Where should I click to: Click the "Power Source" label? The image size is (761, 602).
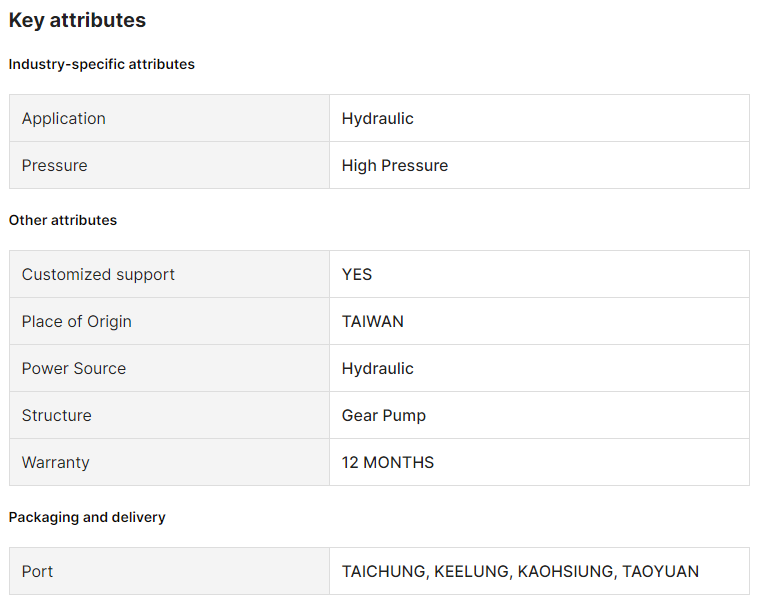(x=73, y=368)
